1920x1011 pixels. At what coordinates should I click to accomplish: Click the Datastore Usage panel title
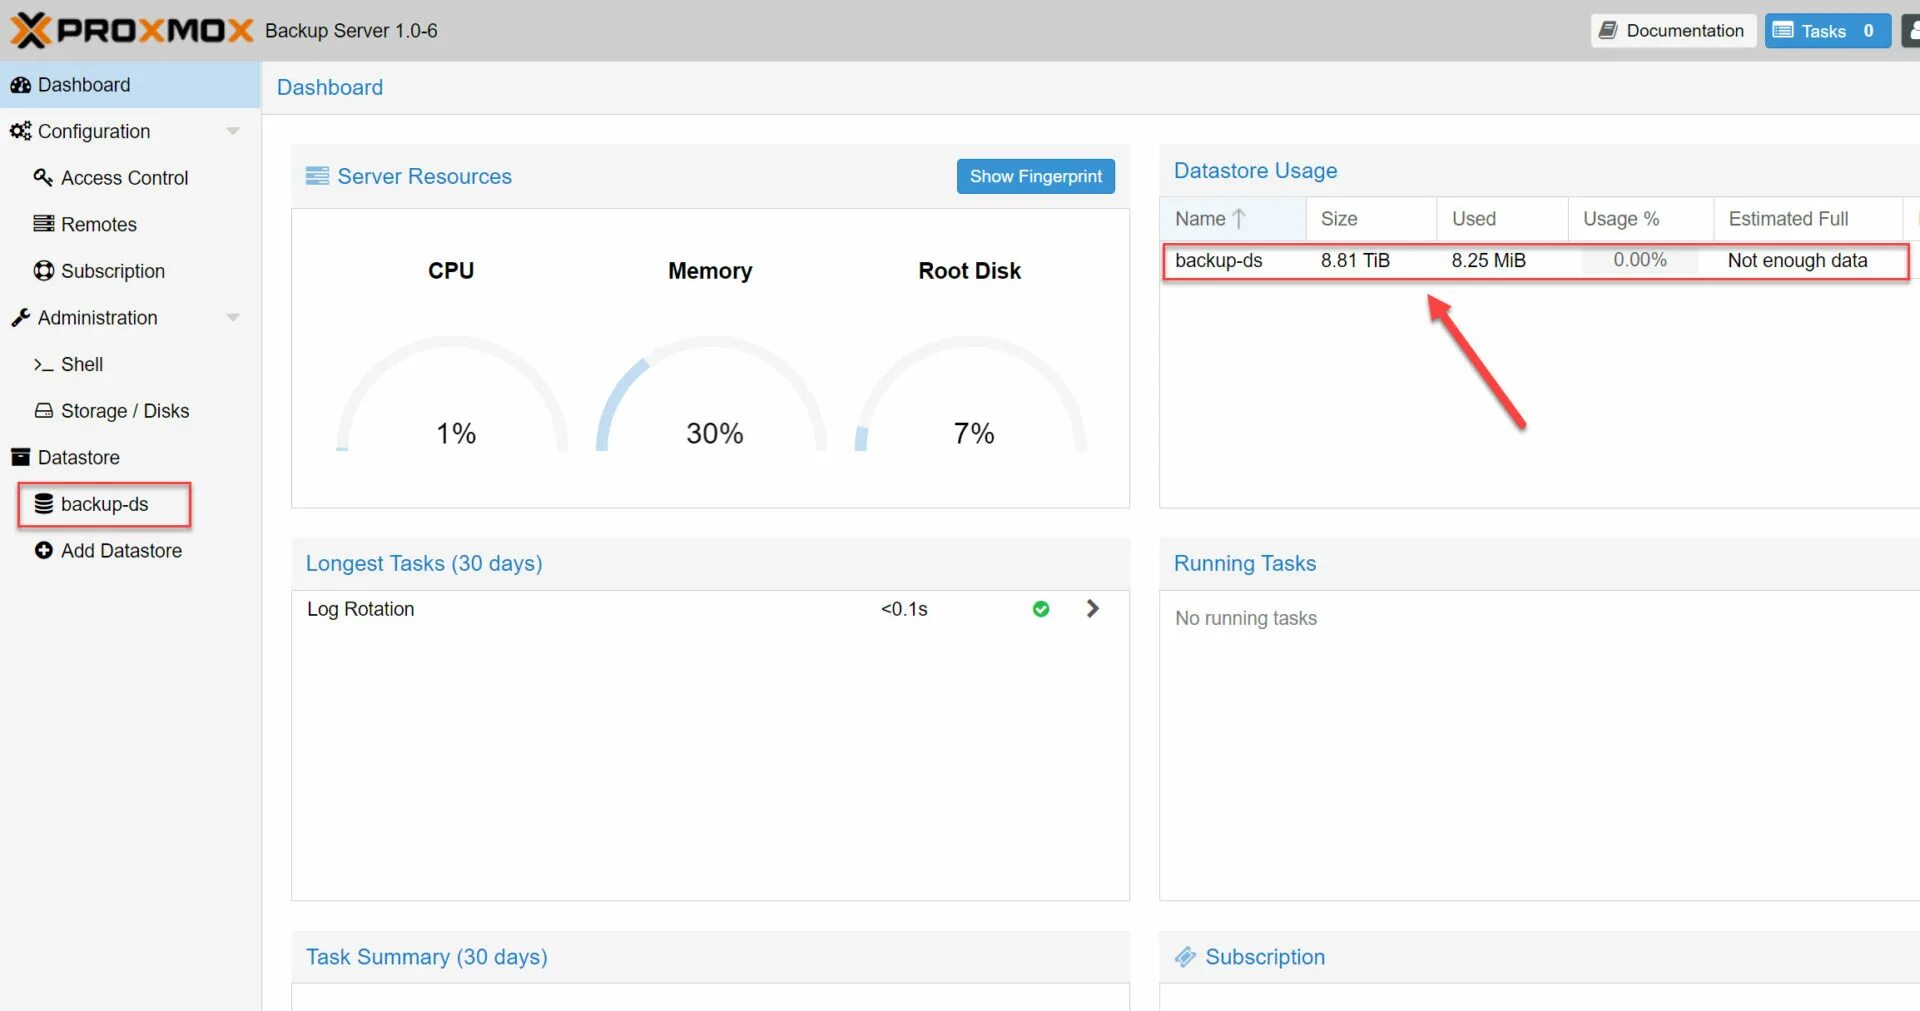pos(1255,171)
